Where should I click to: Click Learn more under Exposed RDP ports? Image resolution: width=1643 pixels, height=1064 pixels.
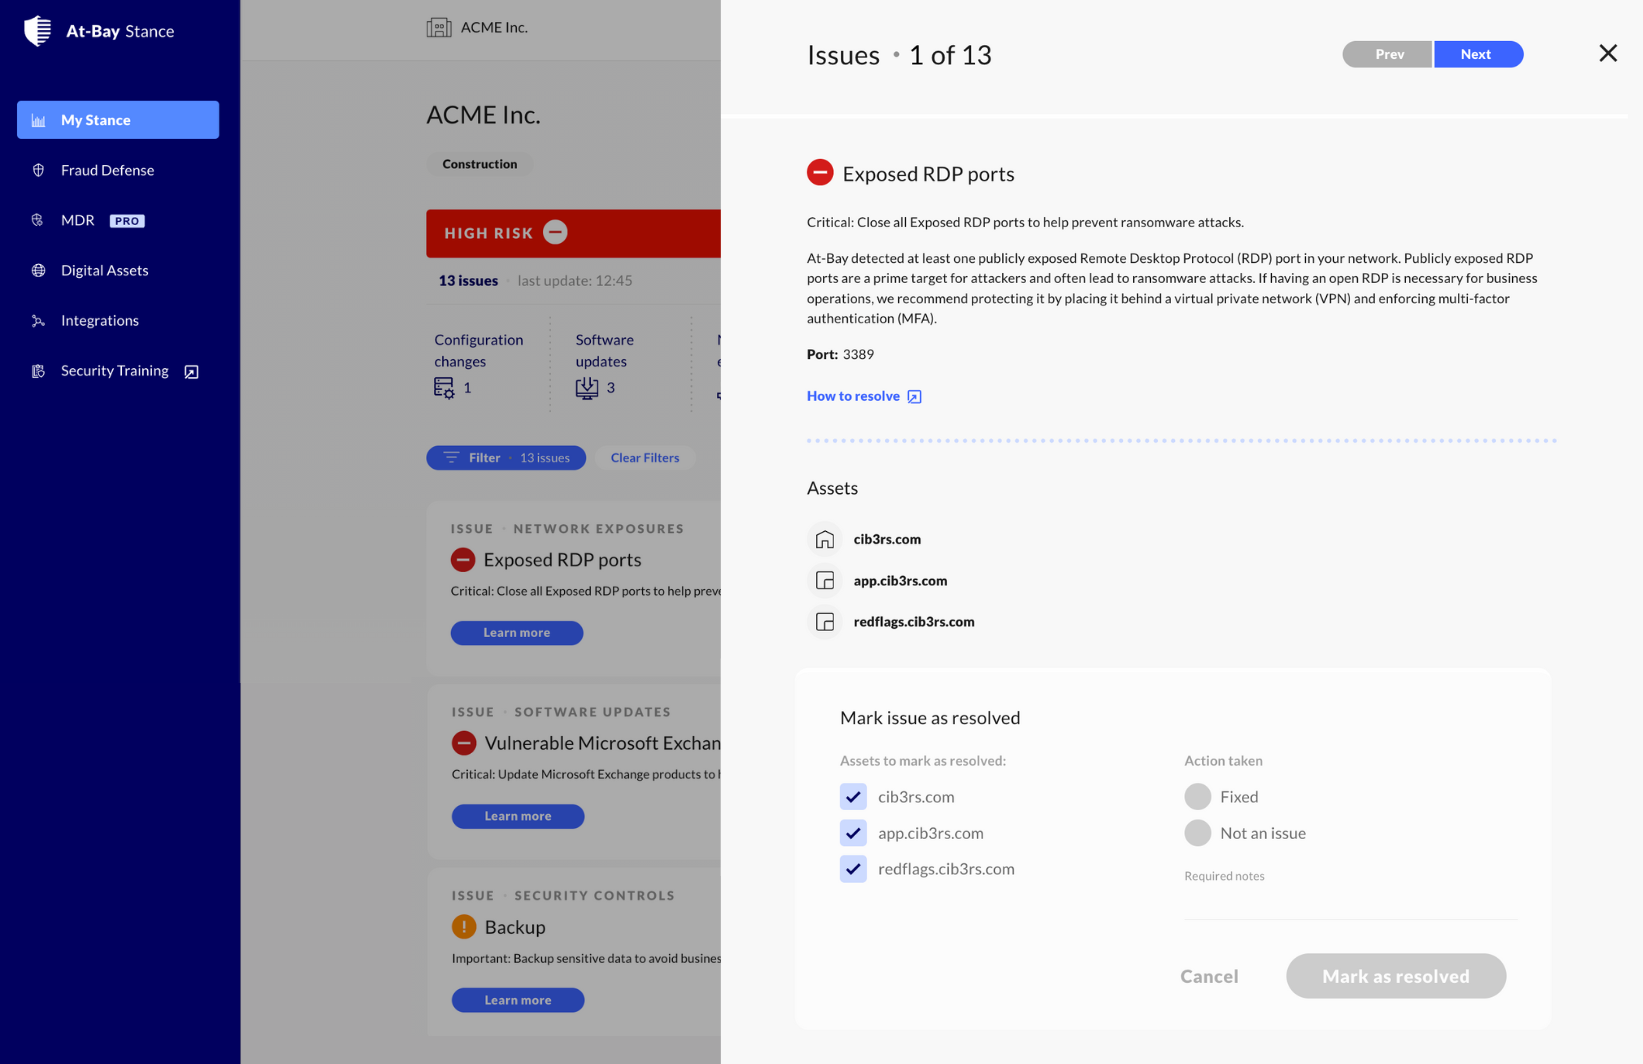pyautogui.click(x=517, y=633)
